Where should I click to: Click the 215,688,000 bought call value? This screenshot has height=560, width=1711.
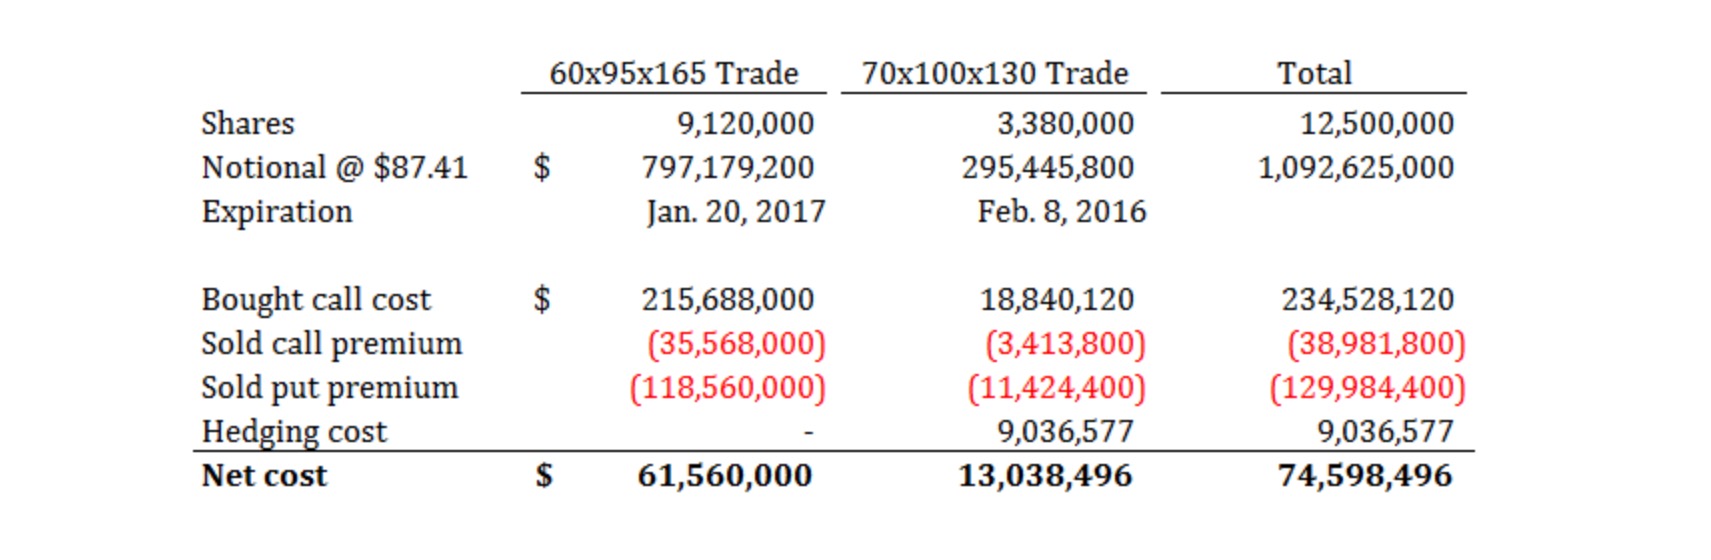(728, 299)
